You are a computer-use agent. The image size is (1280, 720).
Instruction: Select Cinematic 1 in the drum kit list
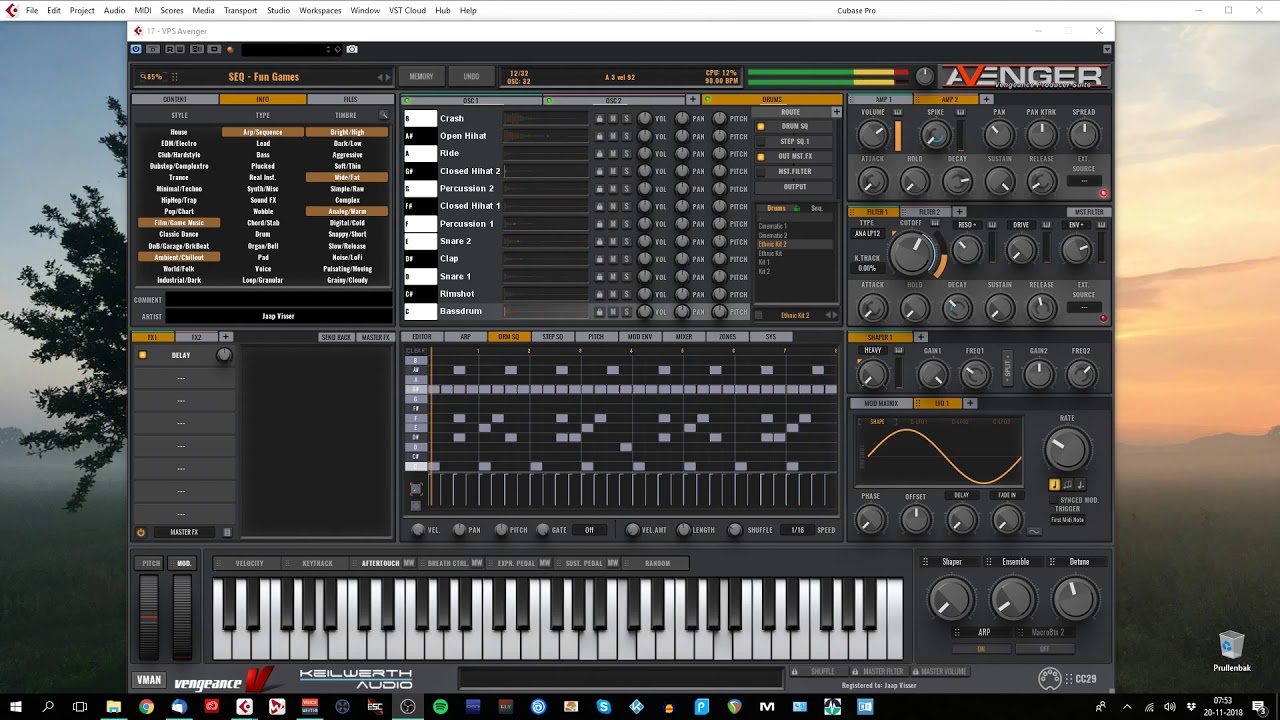pyautogui.click(x=772, y=226)
